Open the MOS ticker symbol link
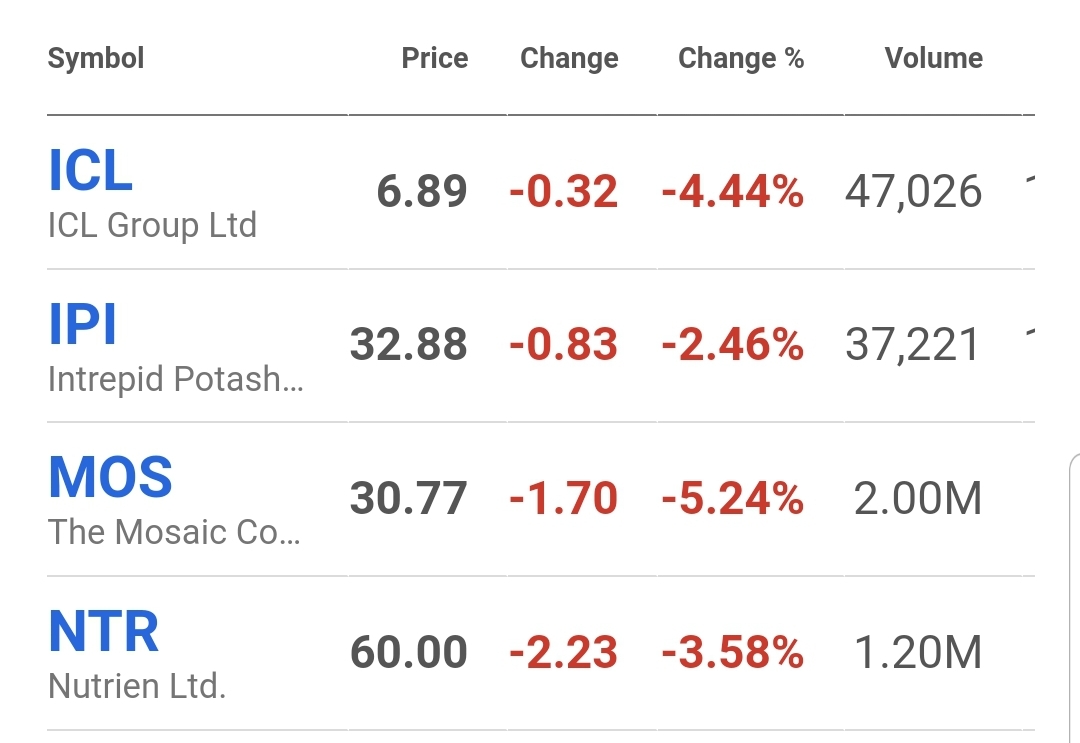This screenshot has width=1080, height=743. (x=111, y=477)
